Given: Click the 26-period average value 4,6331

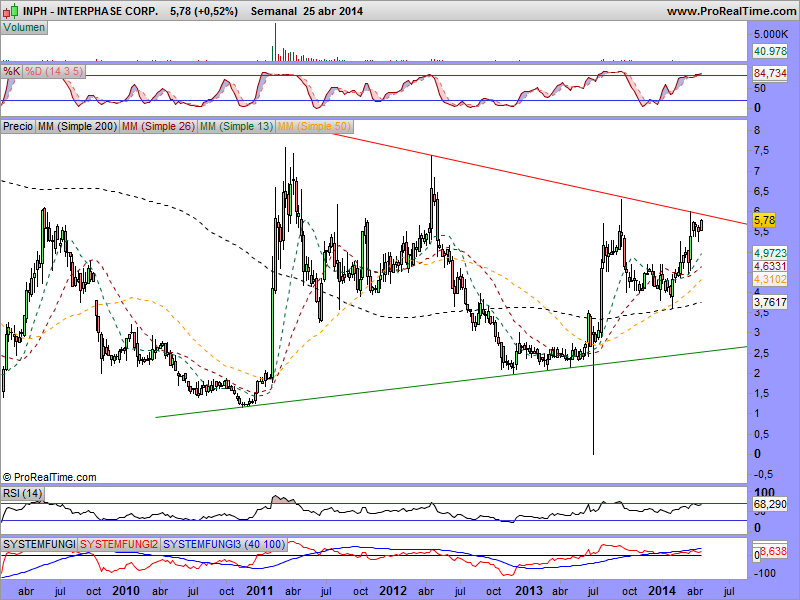Looking at the screenshot, I should (770, 266).
